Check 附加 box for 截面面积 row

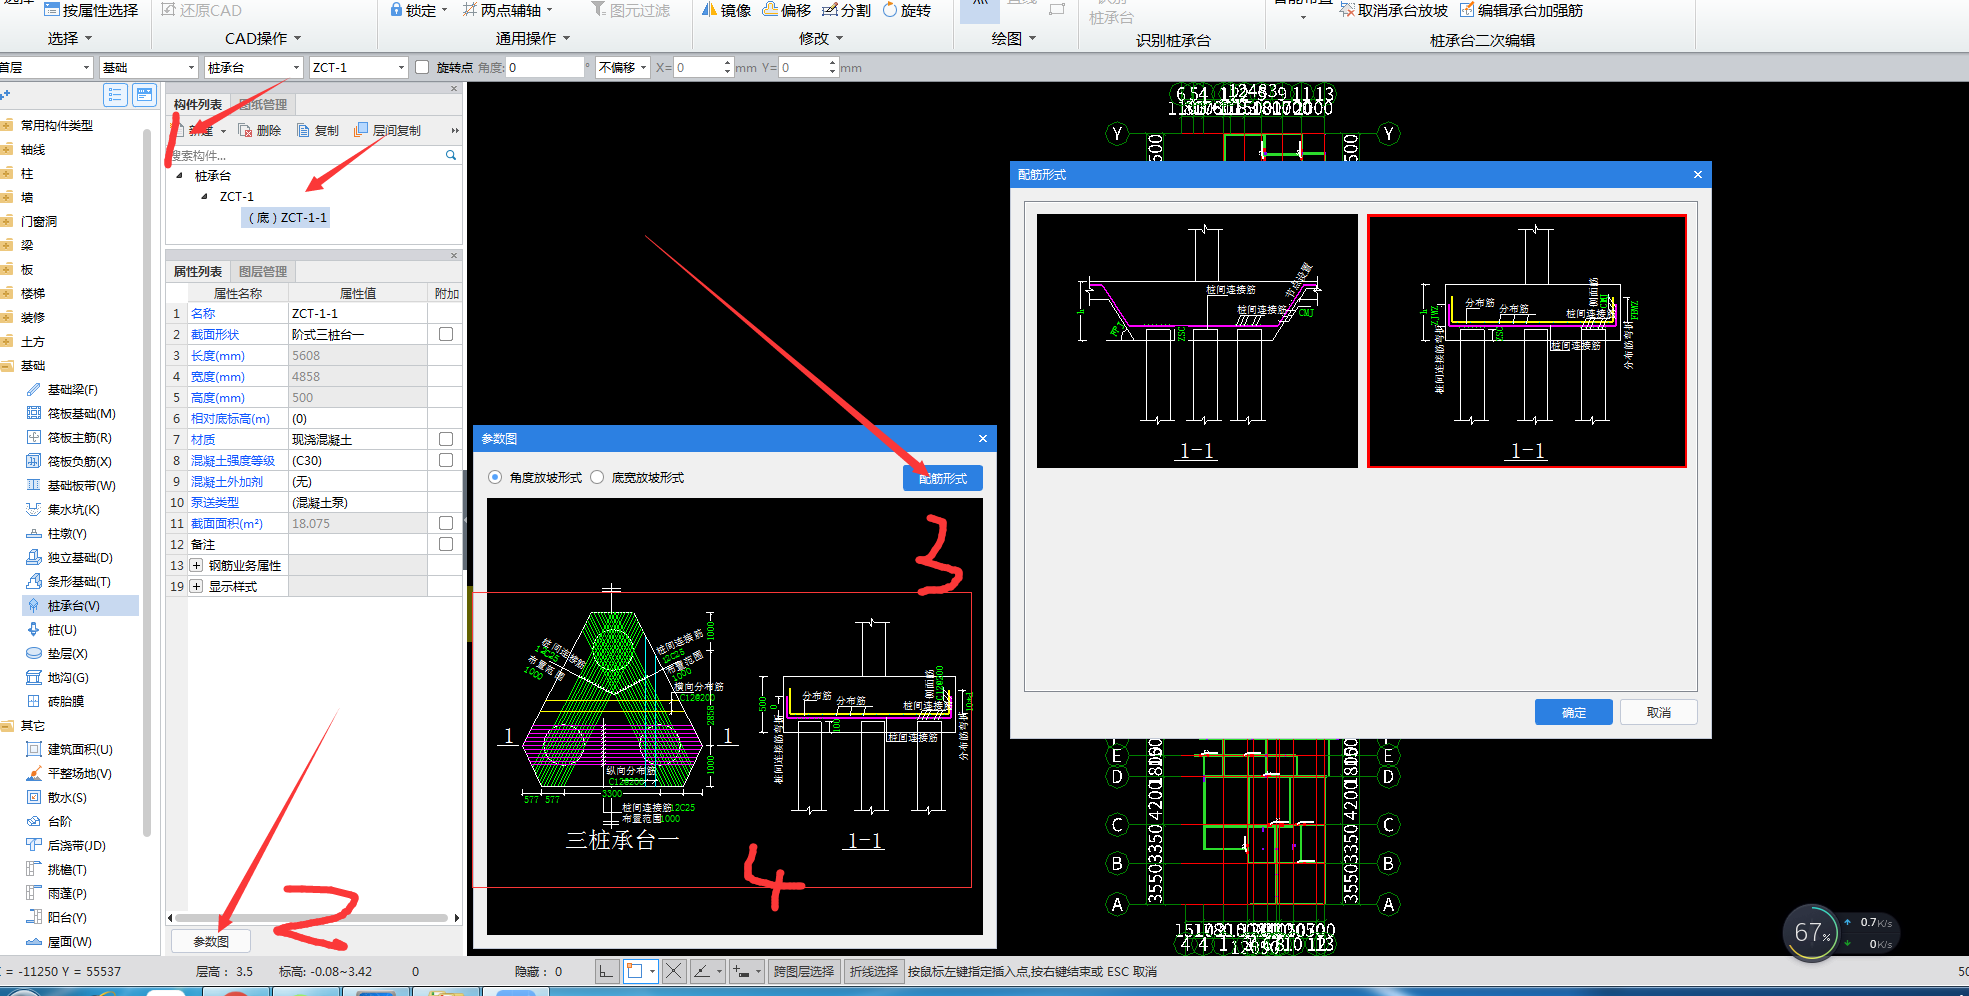[x=446, y=523]
